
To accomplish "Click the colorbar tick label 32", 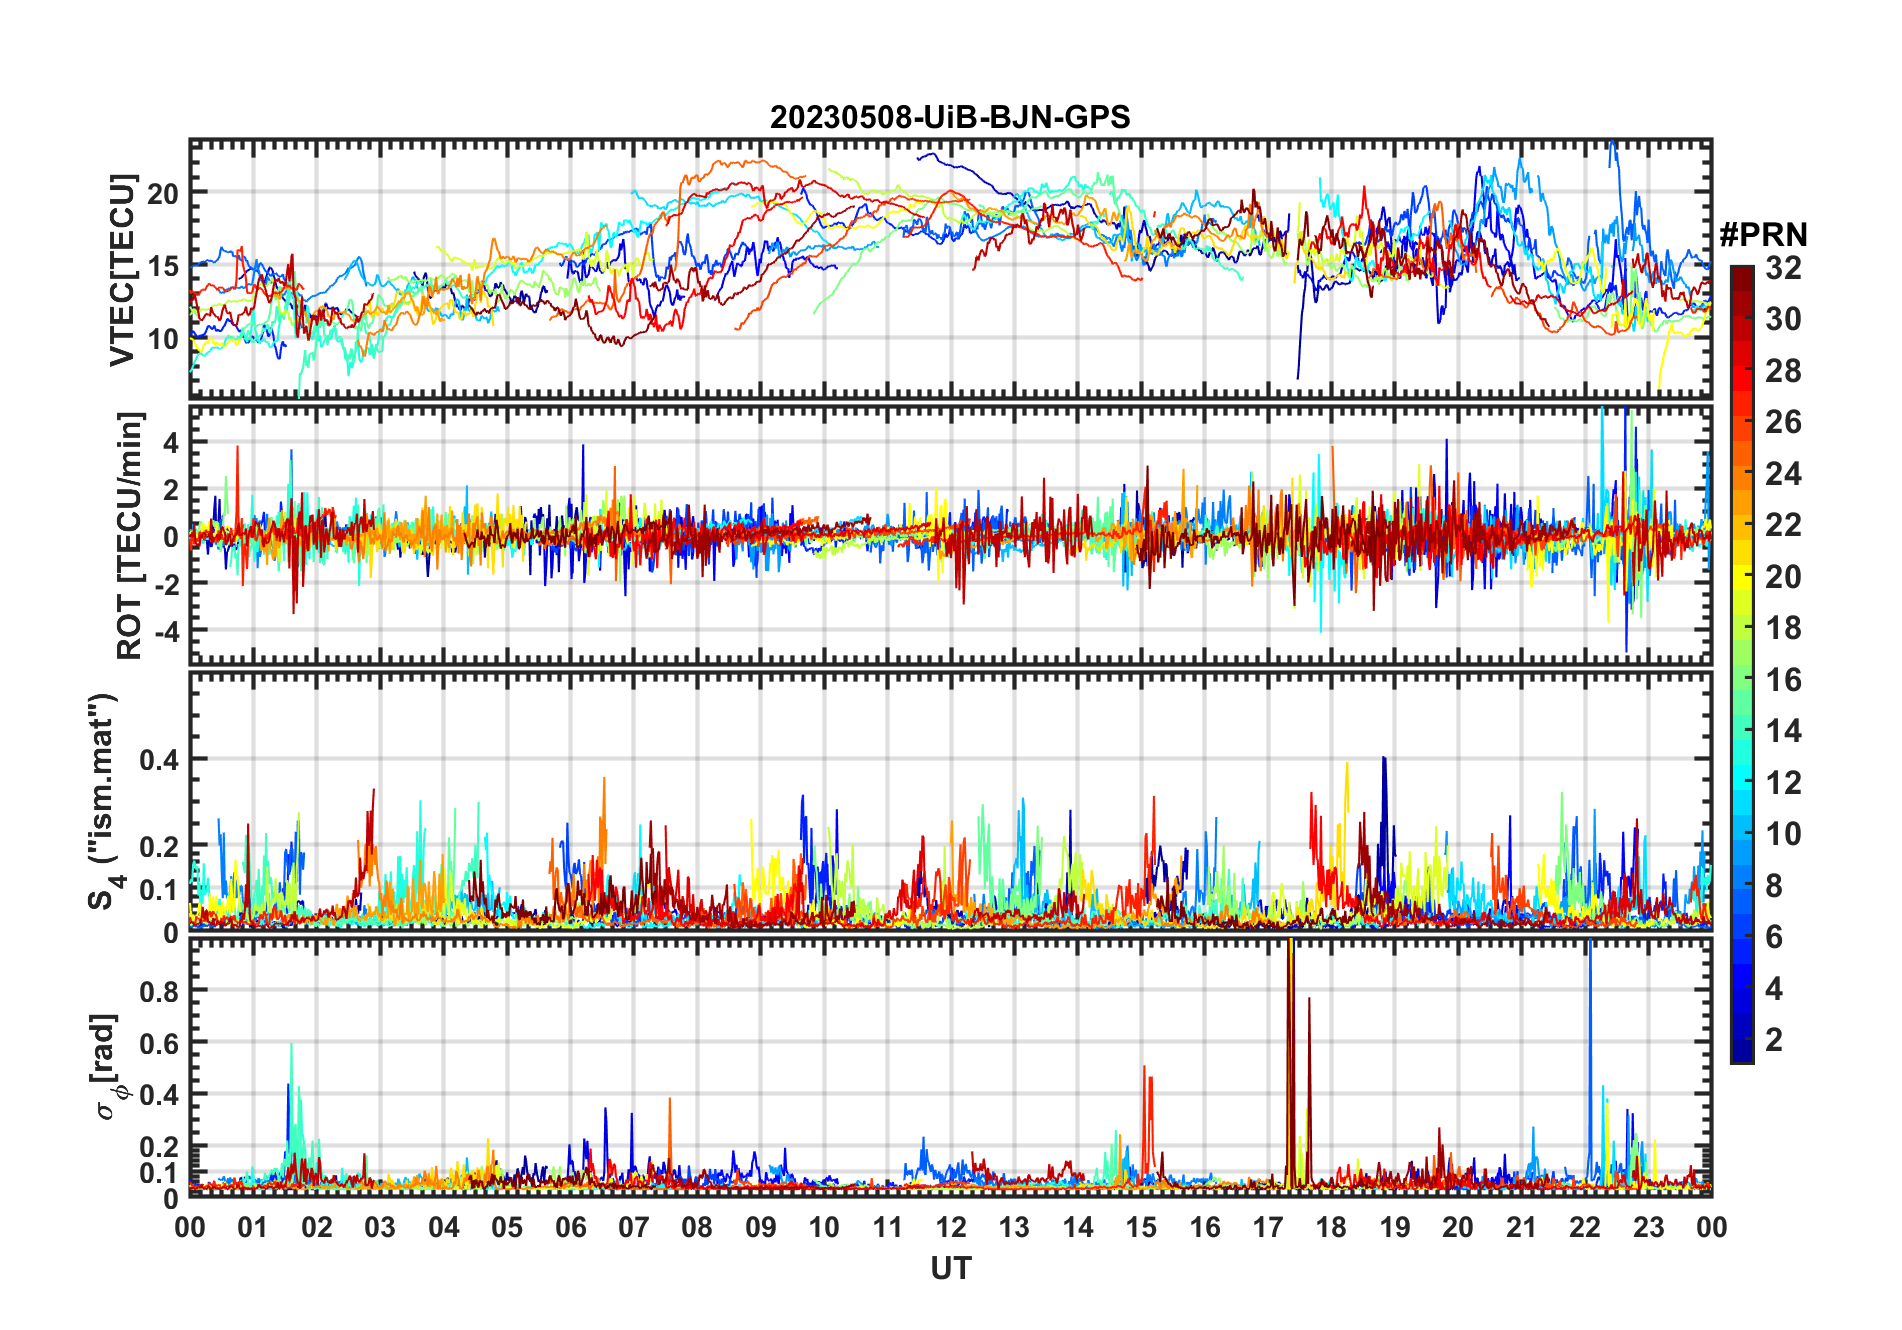I will [x=1783, y=268].
